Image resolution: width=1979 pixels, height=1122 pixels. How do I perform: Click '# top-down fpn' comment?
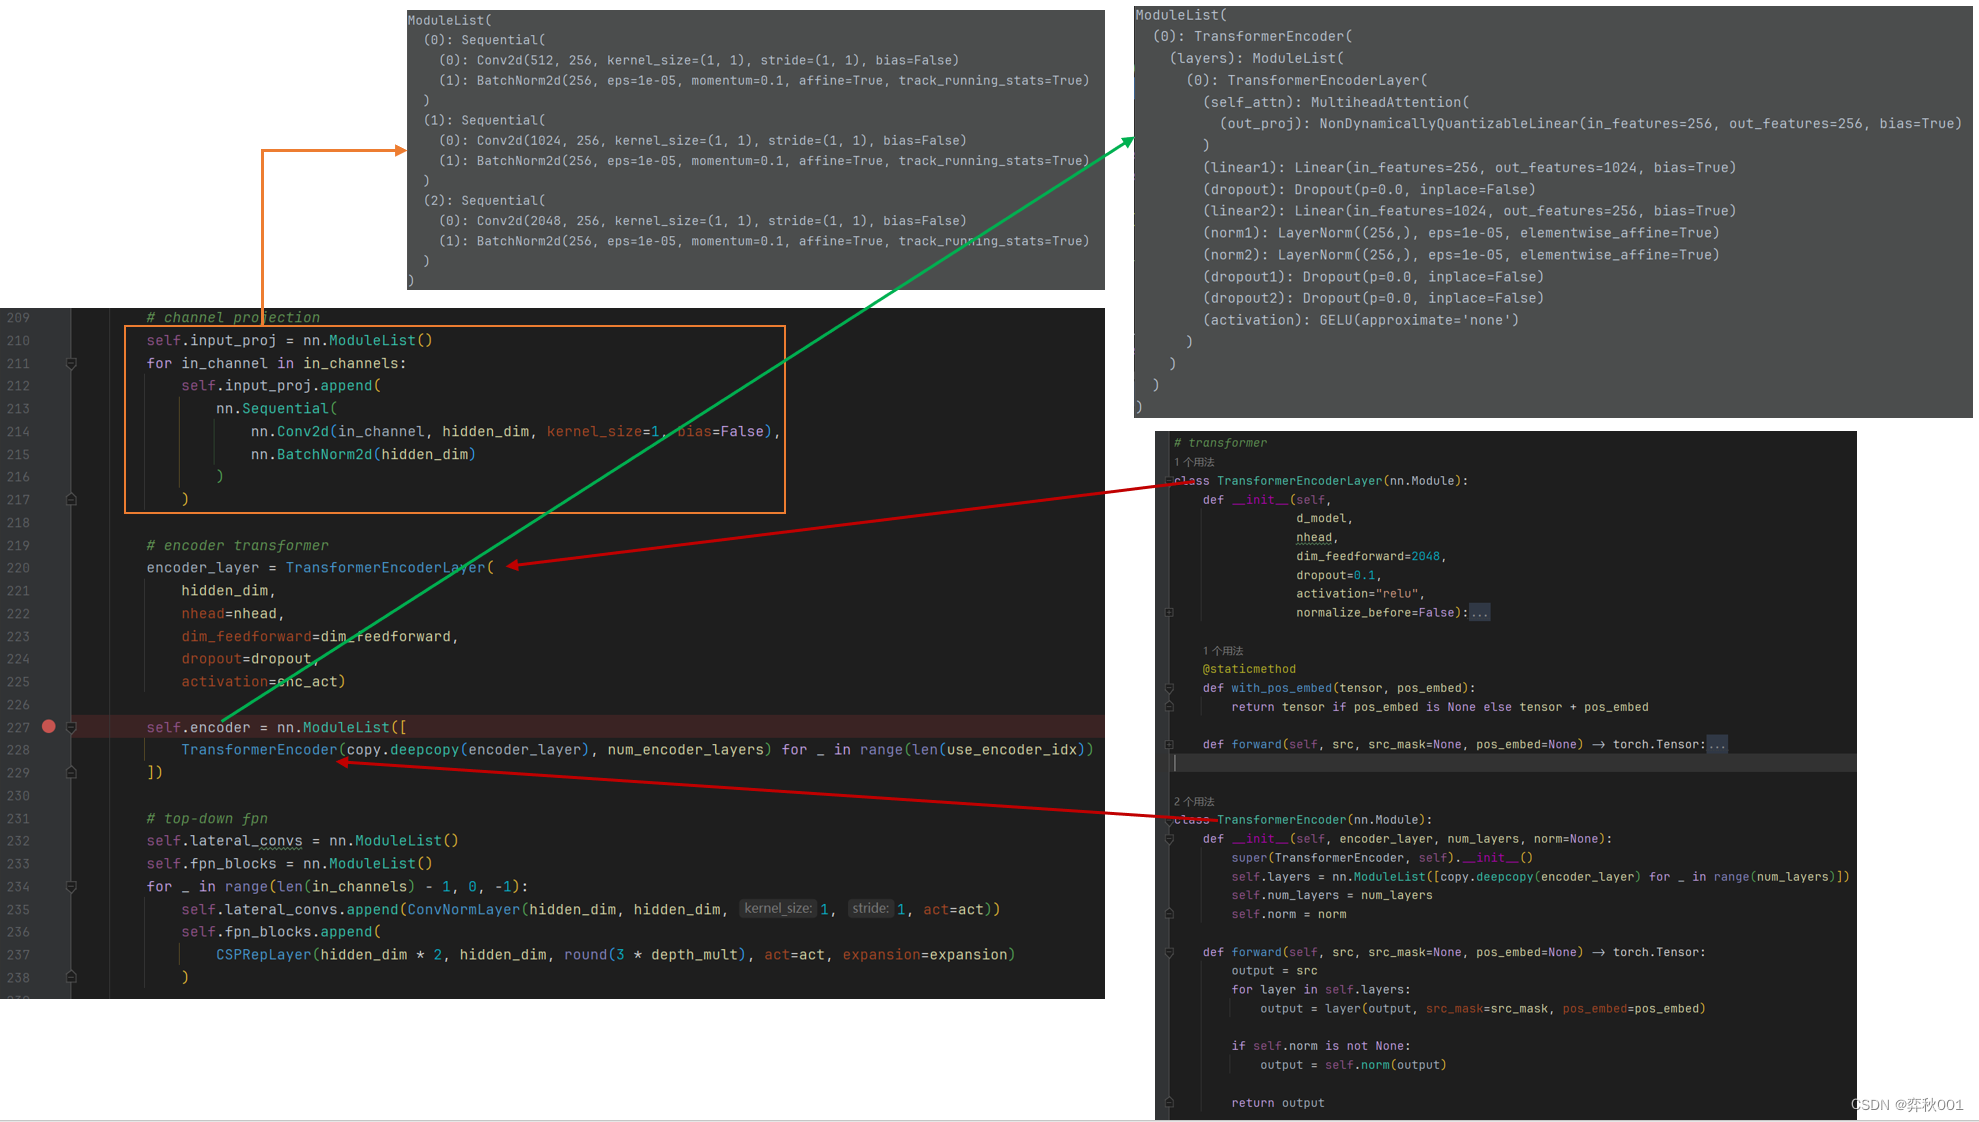coord(207,818)
